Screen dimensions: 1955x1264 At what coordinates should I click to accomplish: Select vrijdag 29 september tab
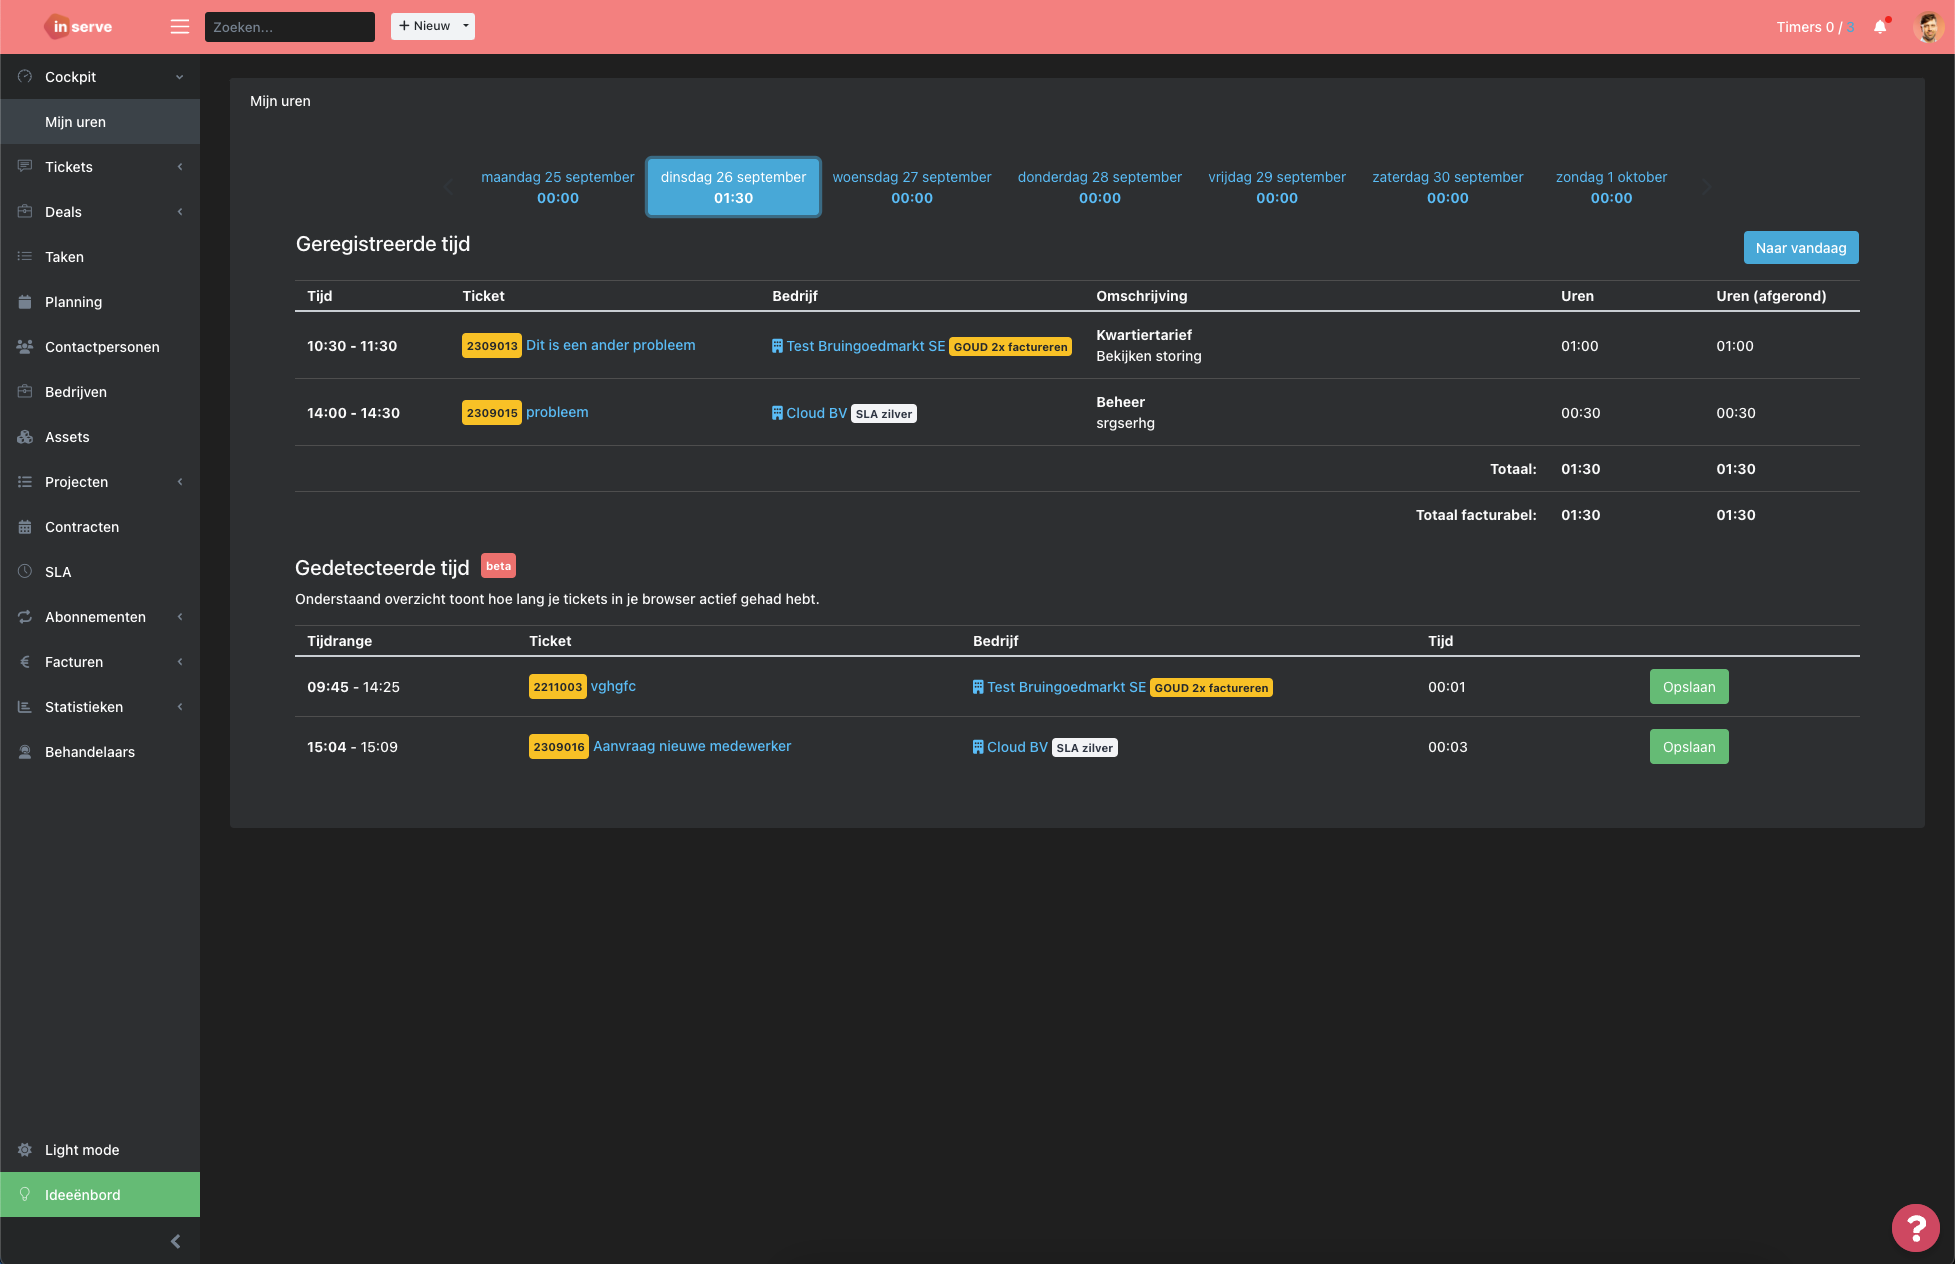pos(1276,187)
